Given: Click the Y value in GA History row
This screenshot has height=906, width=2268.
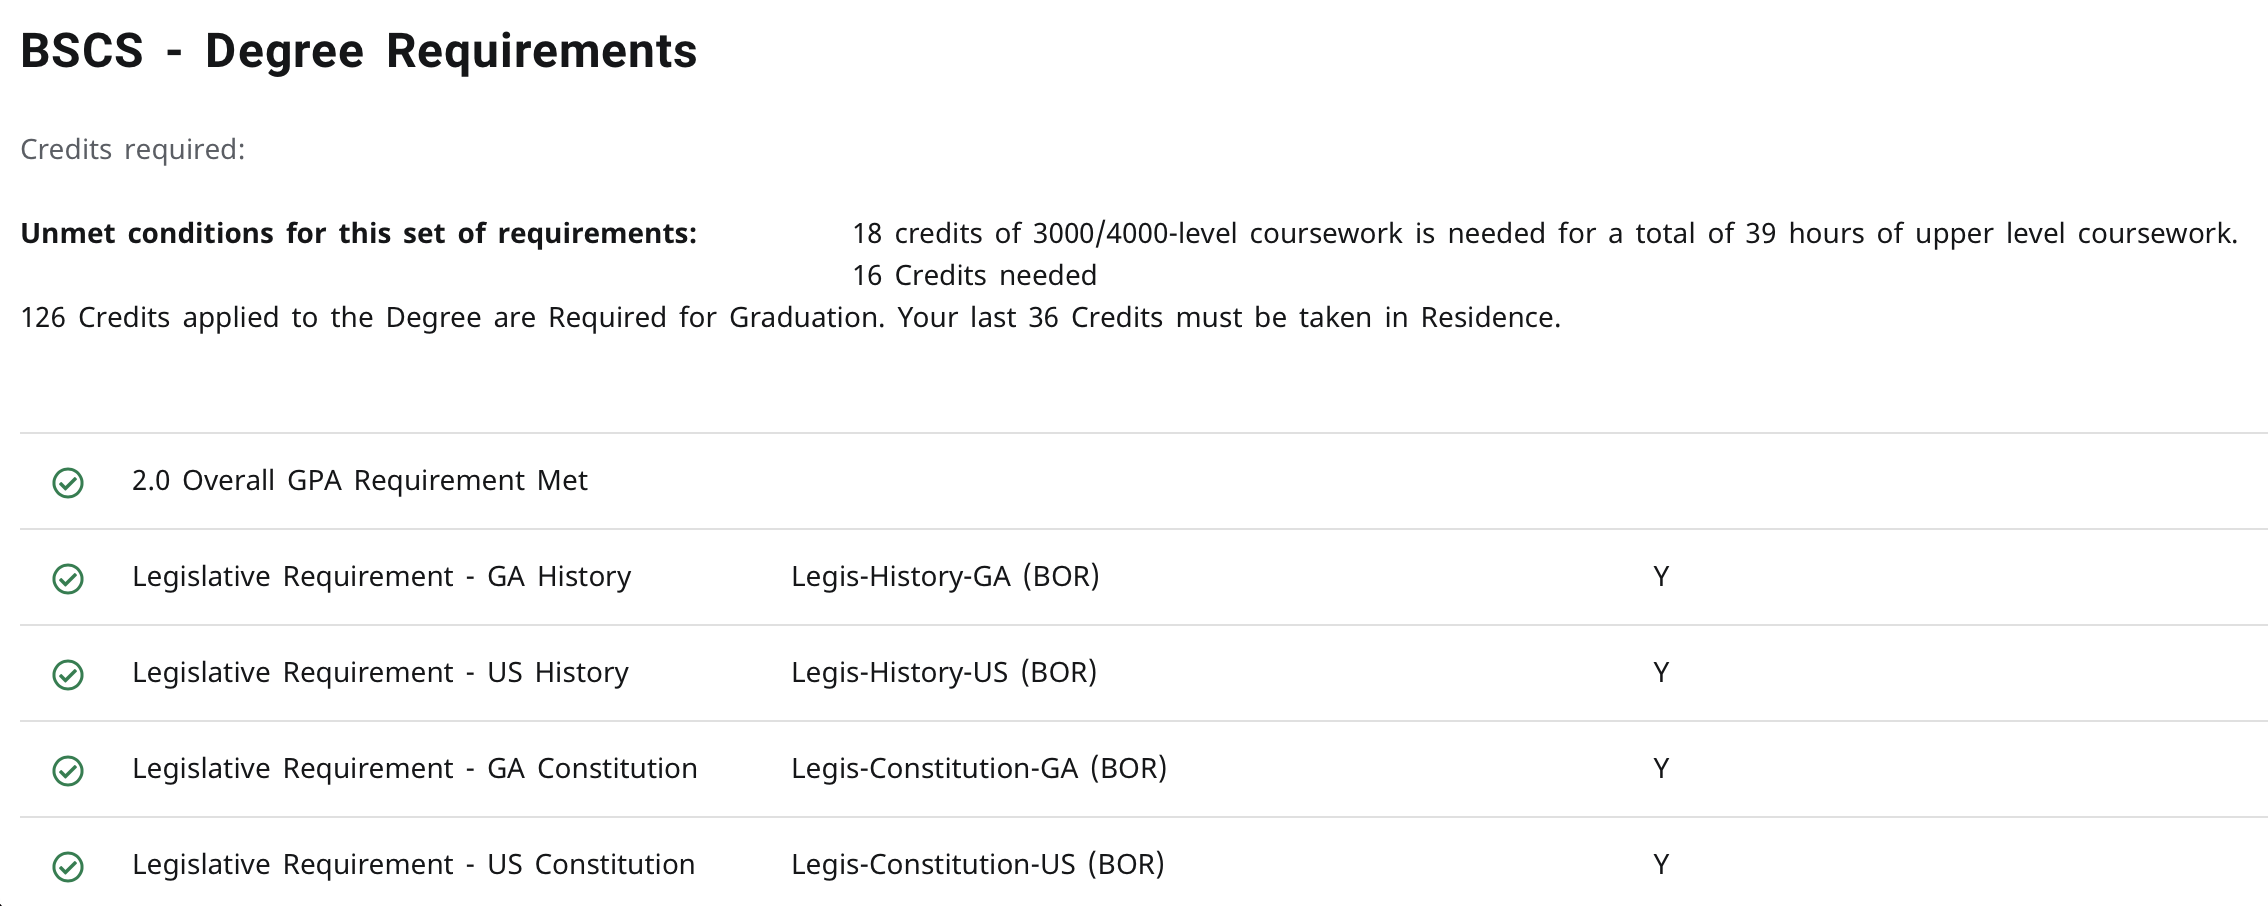Looking at the screenshot, I should 1661,577.
